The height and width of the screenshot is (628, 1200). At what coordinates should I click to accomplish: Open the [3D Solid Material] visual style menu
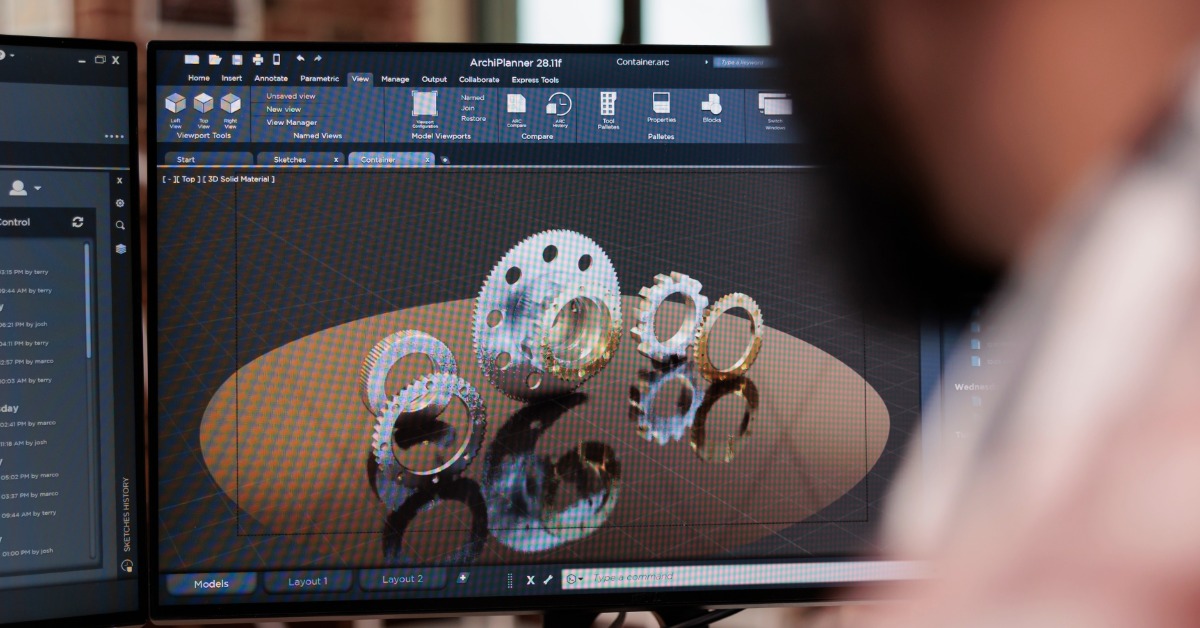(238, 179)
